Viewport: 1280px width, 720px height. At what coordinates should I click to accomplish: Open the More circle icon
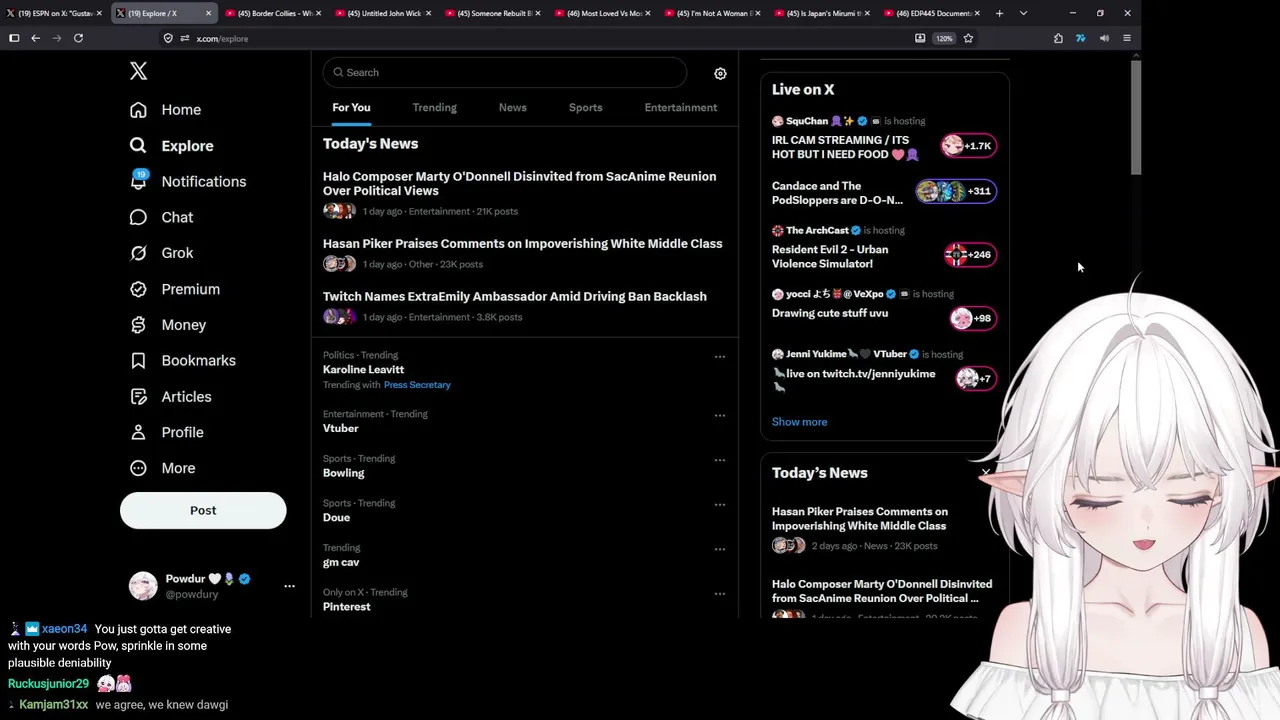click(x=138, y=468)
